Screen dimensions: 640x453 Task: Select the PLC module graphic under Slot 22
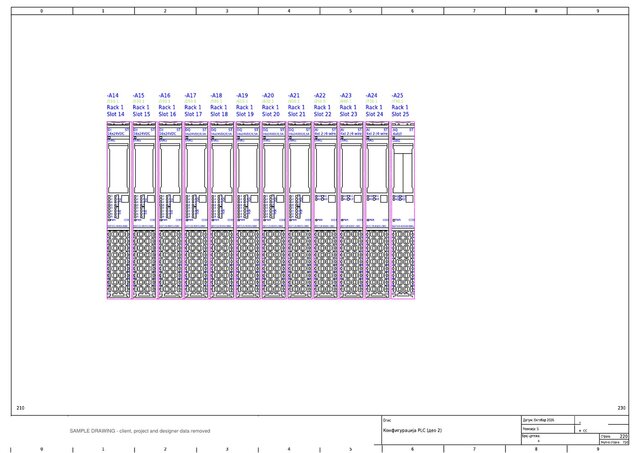point(325,210)
